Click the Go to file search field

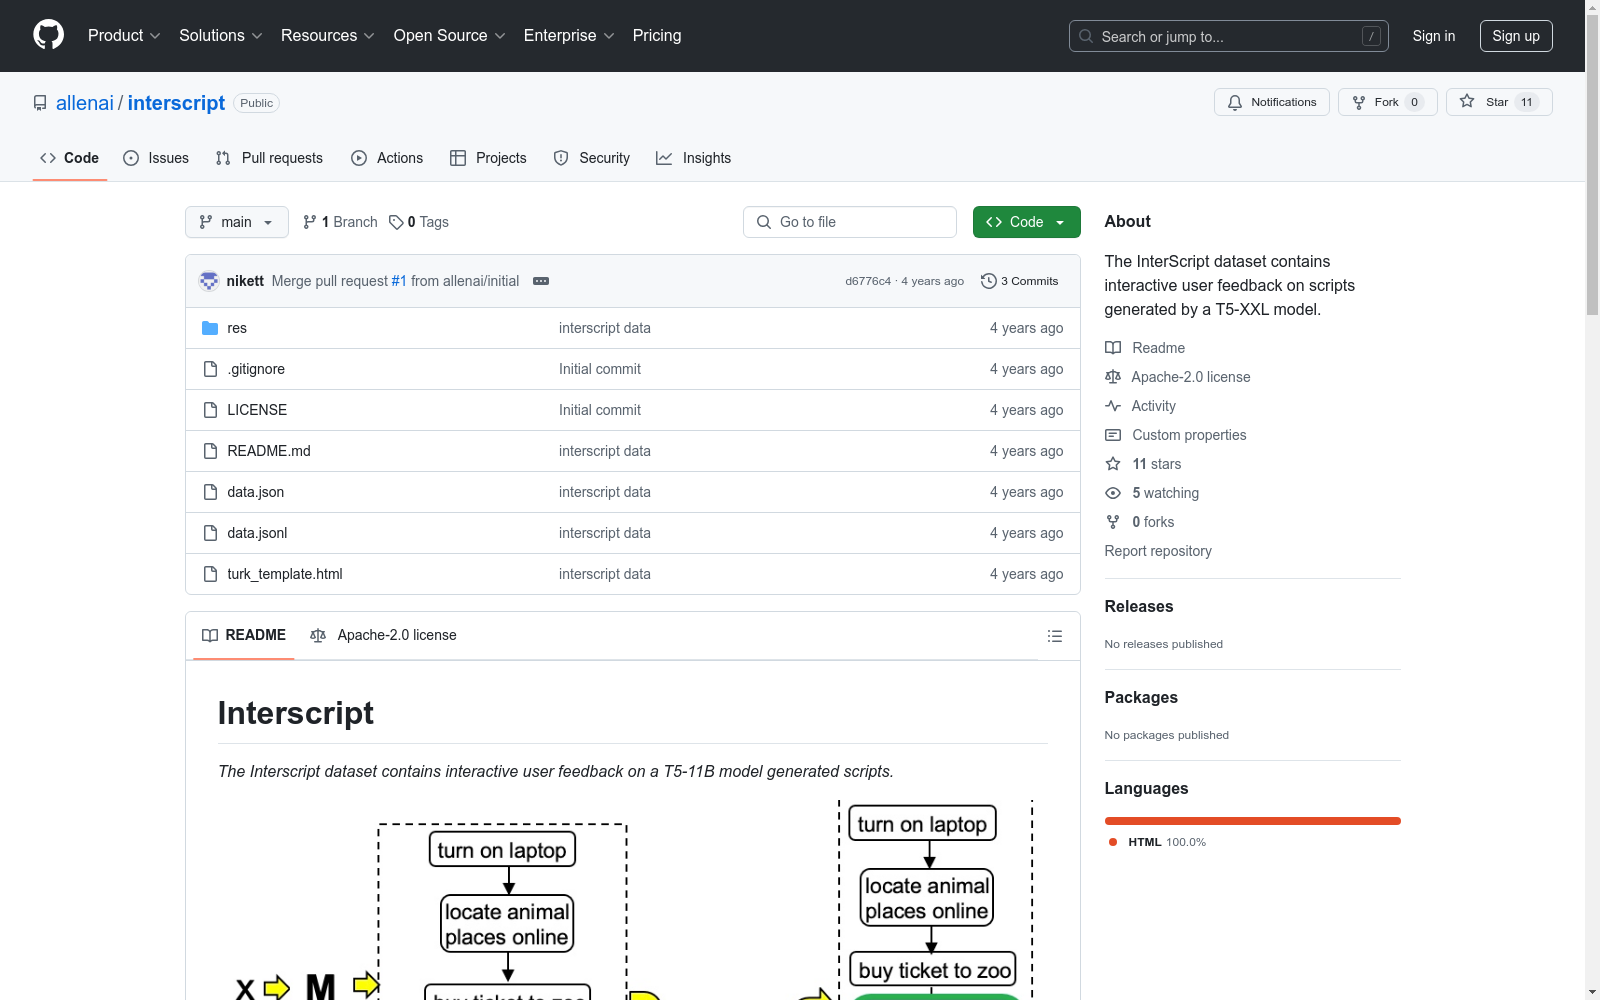coord(850,222)
